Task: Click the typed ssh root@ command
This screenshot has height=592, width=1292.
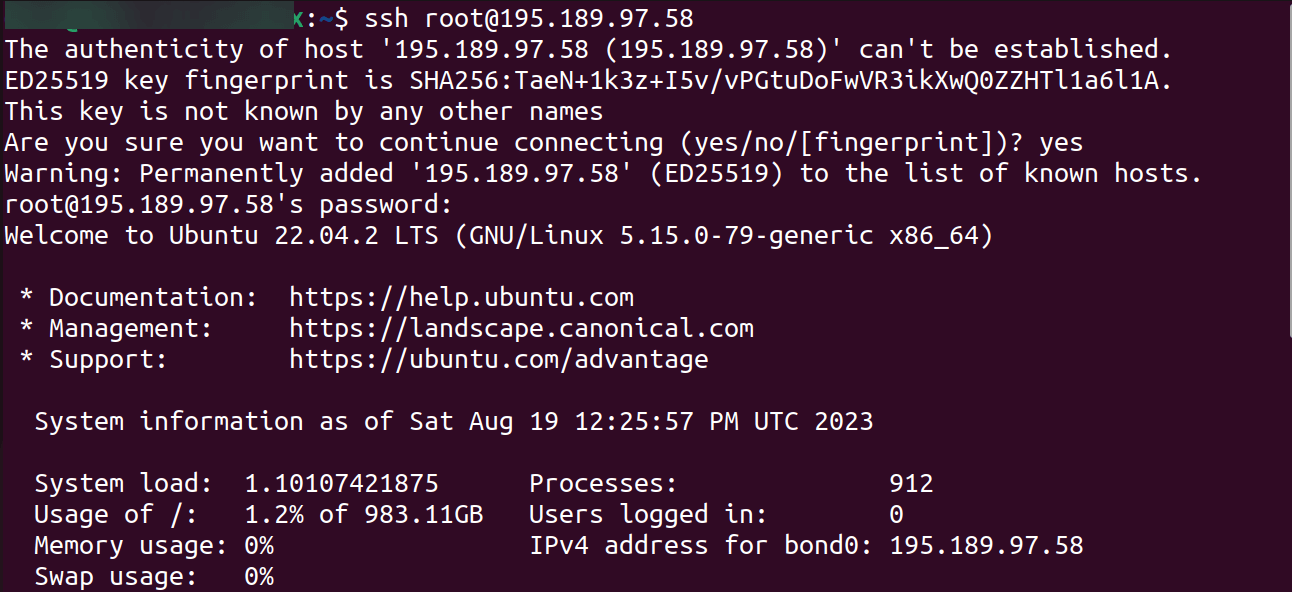Action: pos(529,18)
